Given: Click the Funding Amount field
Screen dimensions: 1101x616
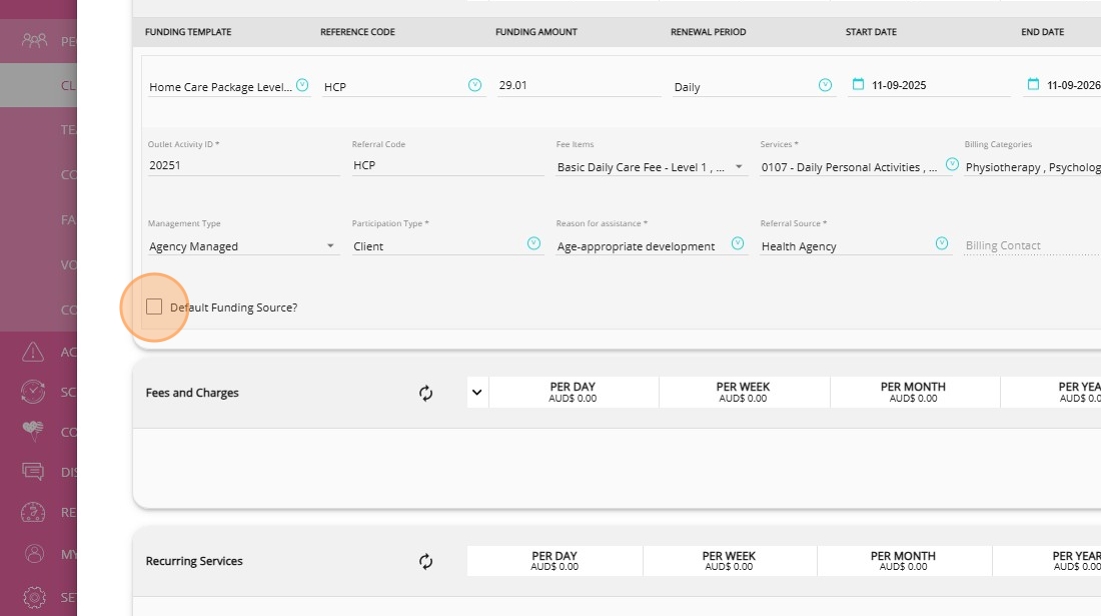Looking at the screenshot, I should [578, 86].
